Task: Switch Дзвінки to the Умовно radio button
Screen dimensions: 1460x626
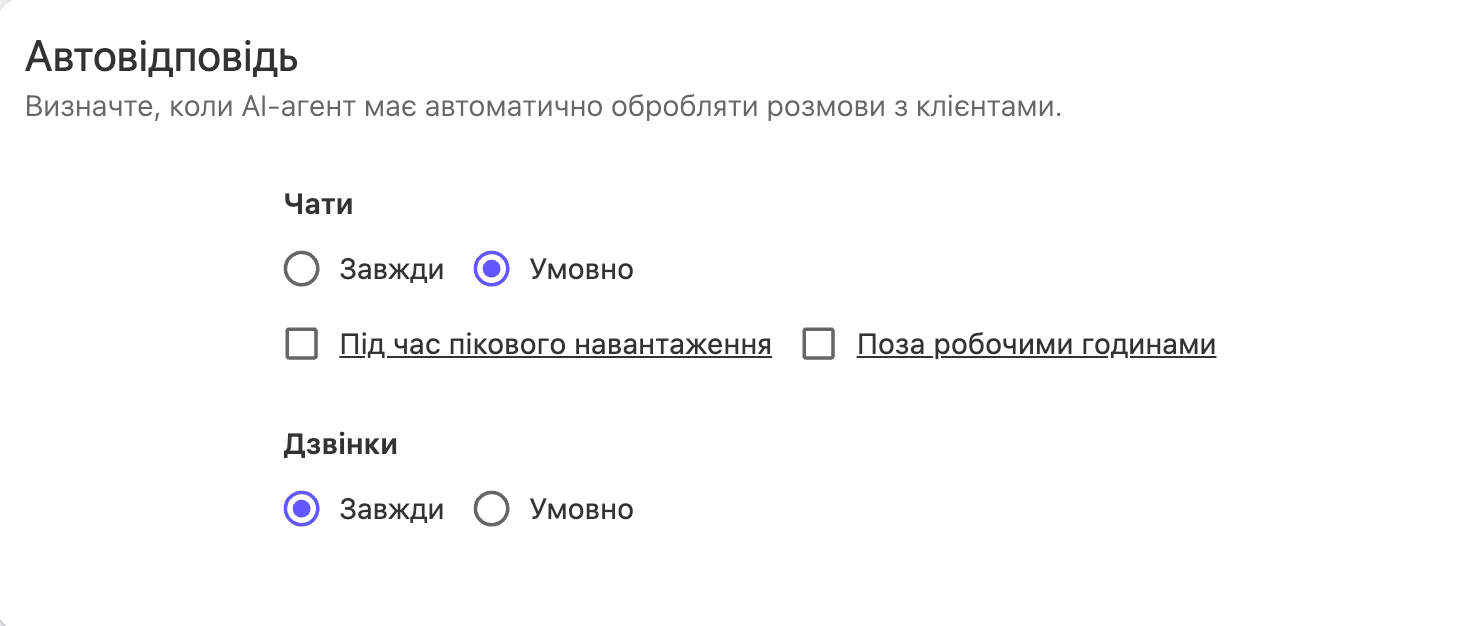Action: pos(491,509)
